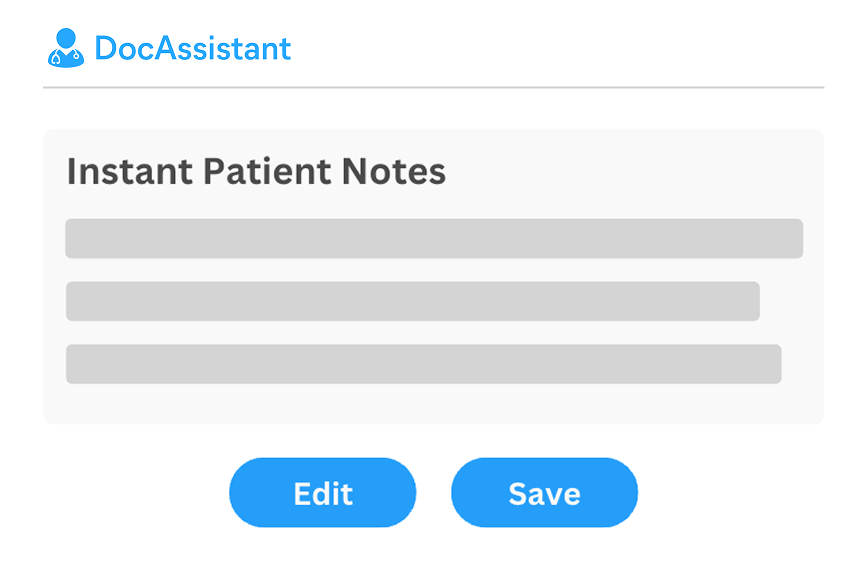Click the stethoscope on the doctor logo

click(66, 57)
